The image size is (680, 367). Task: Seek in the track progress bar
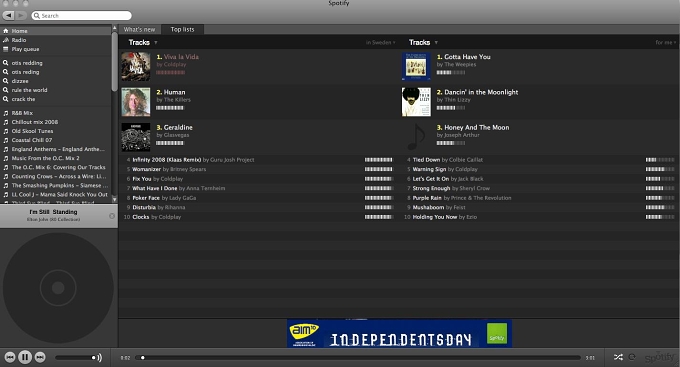[358, 357]
